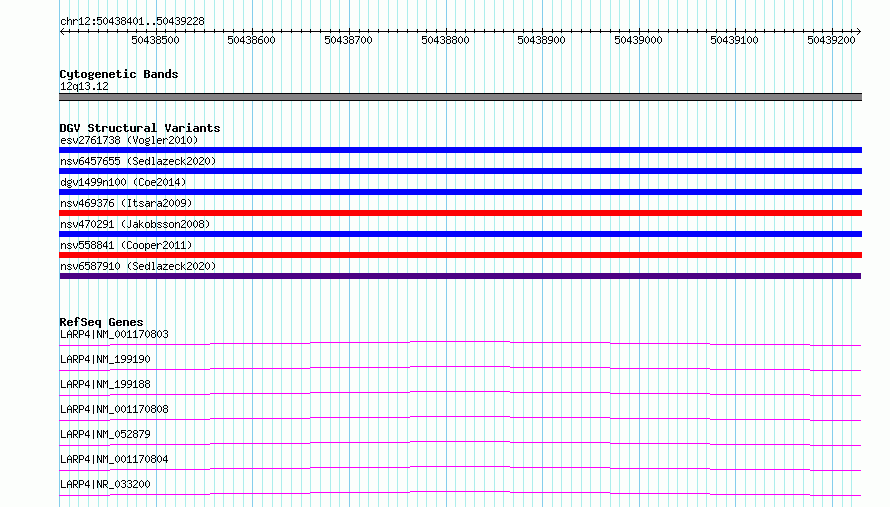
Task: Click the purple bar for nsv6587910
Action: pyautogui.click(x=460, y=276)
